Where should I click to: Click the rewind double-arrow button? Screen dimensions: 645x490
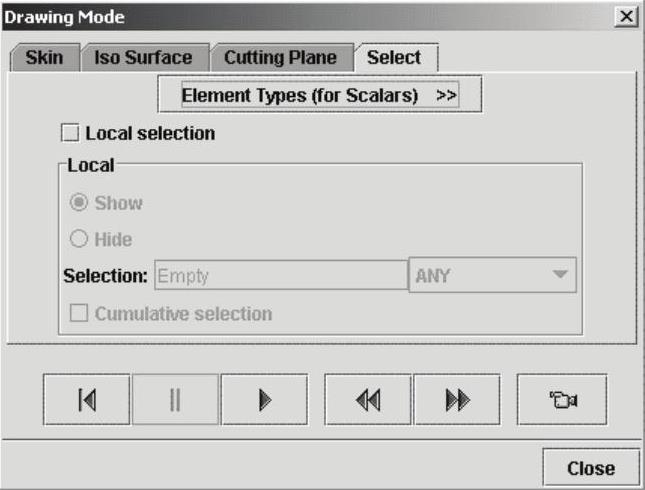tap(368, 400)
